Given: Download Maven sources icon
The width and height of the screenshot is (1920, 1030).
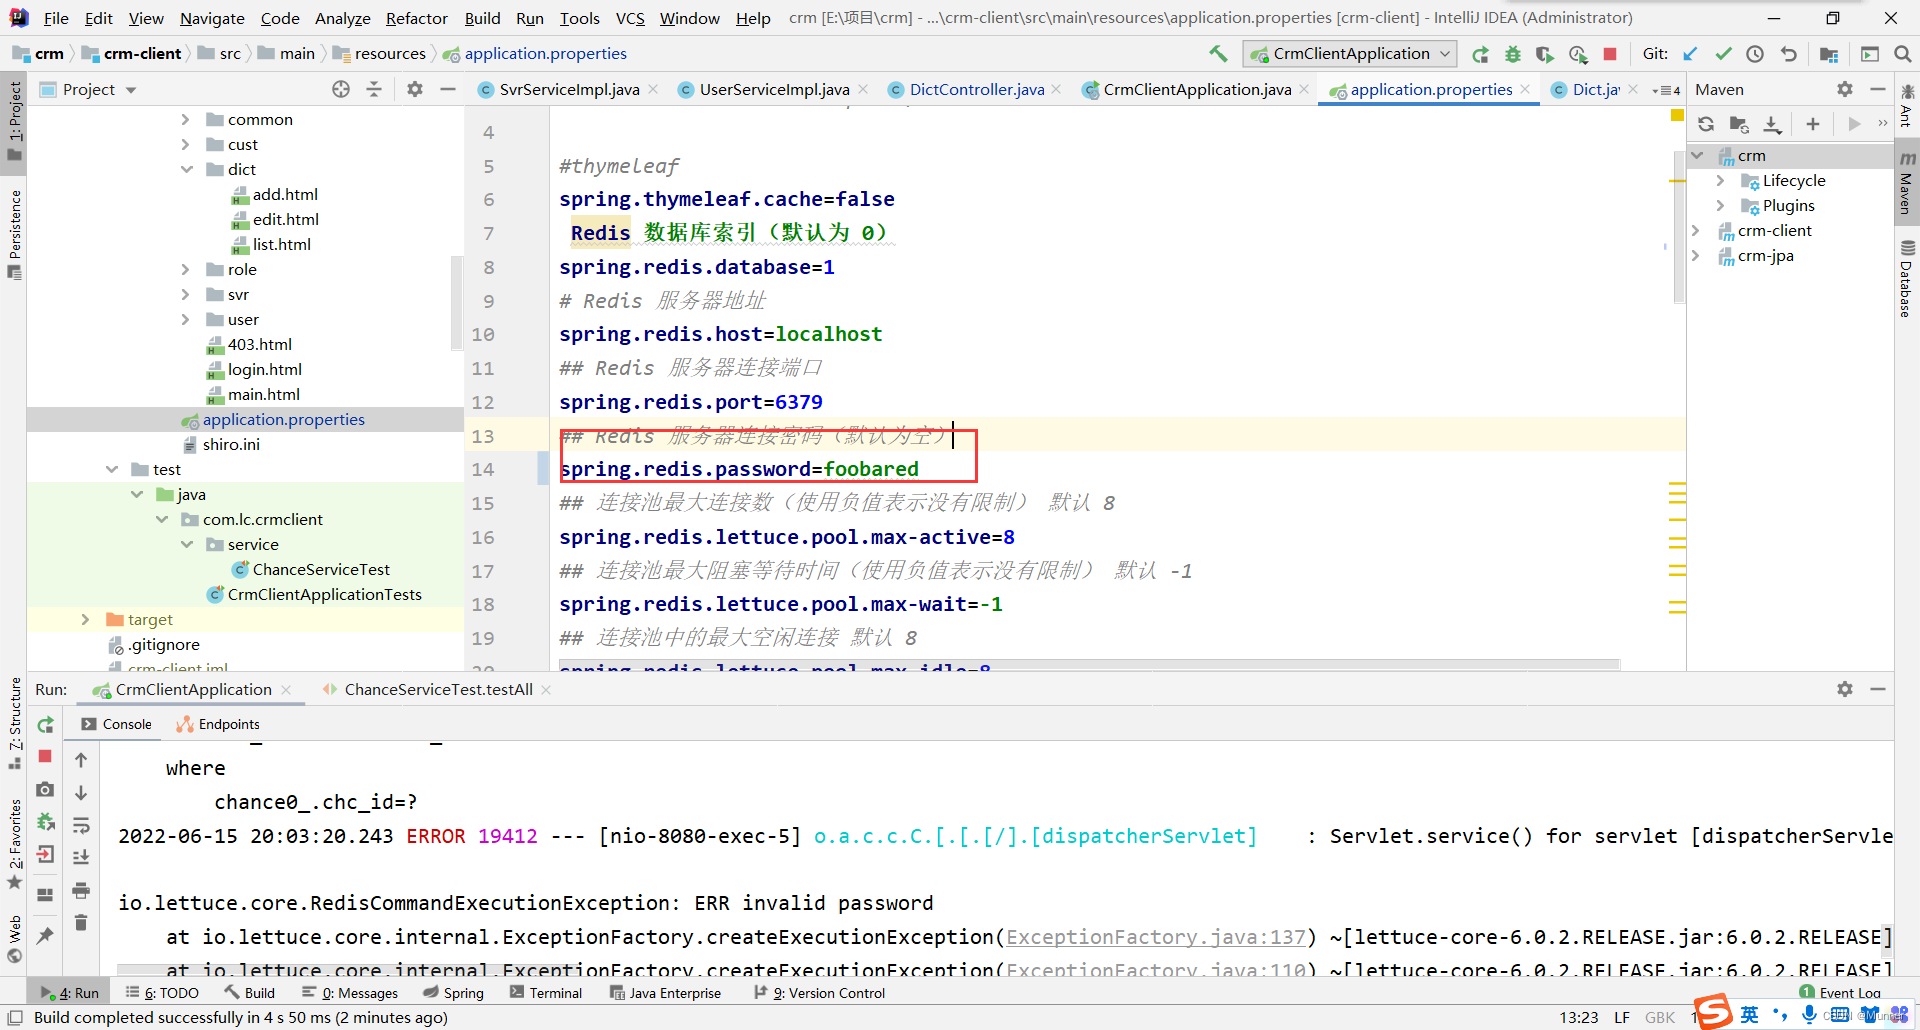Looking at the screenshot, I should [1772, 124].
